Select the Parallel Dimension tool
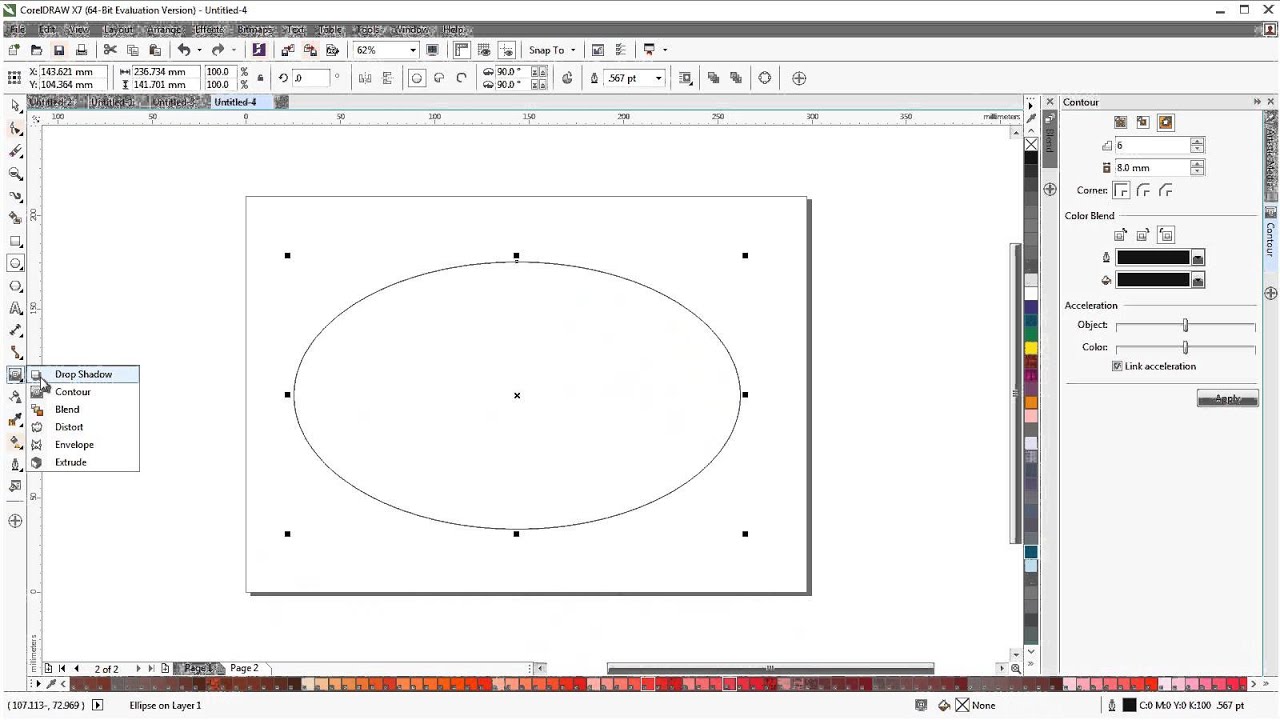 click(15, 330)
